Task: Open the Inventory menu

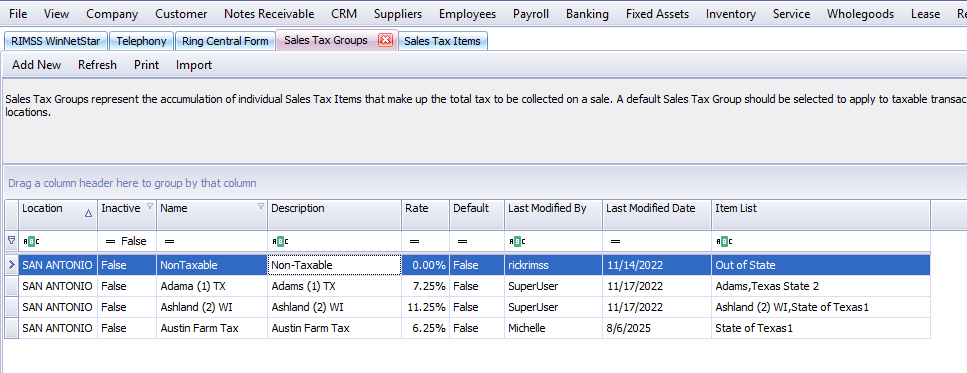Action: coord(731,14)
